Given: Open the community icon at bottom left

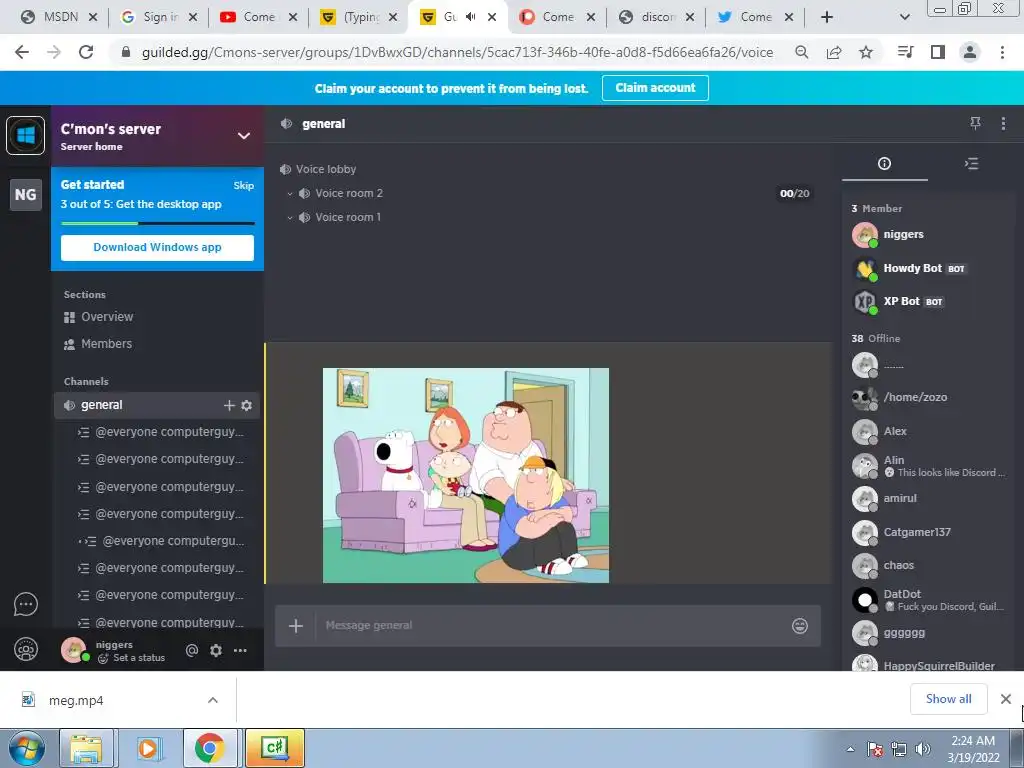Looking at the screenshot, I should click(x=25, y=649).
